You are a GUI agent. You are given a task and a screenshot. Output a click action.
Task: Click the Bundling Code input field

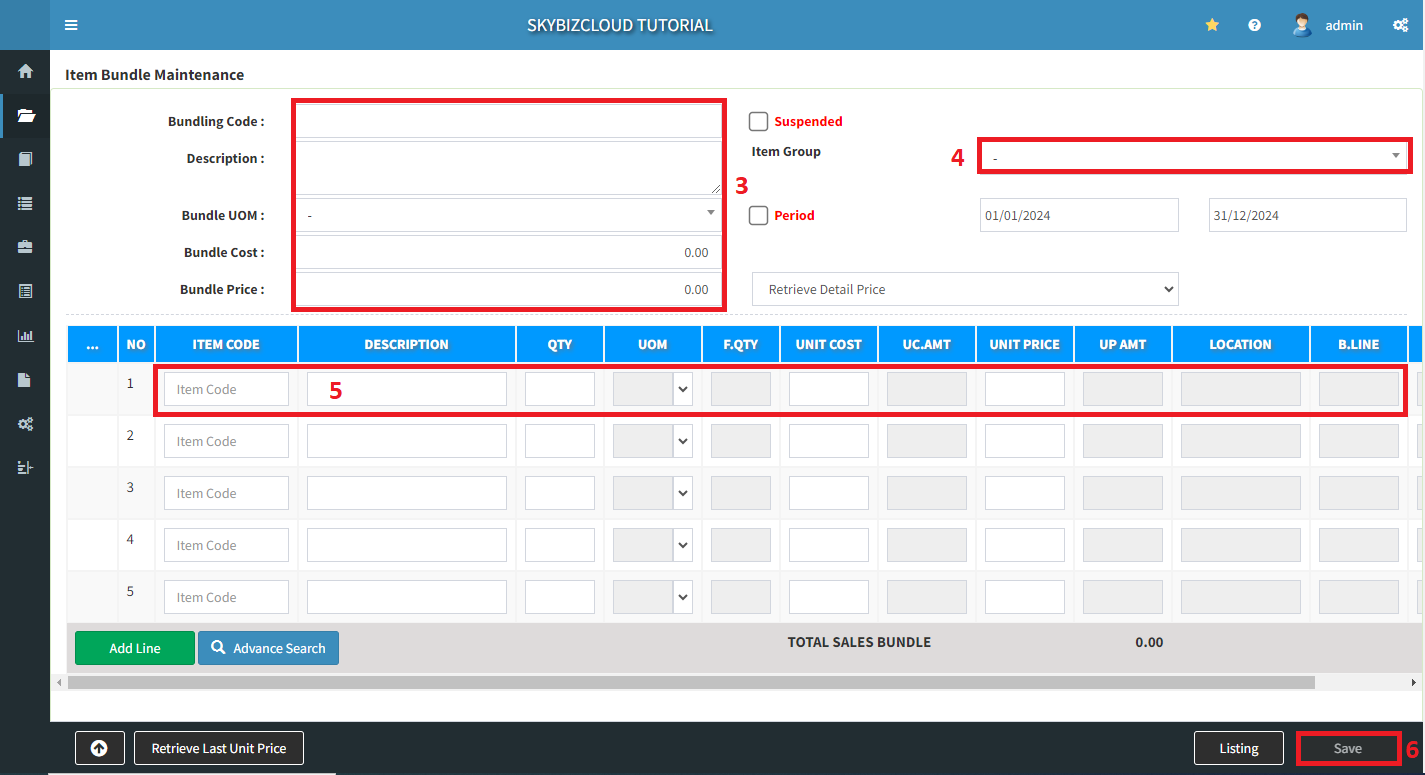[508, 121]
